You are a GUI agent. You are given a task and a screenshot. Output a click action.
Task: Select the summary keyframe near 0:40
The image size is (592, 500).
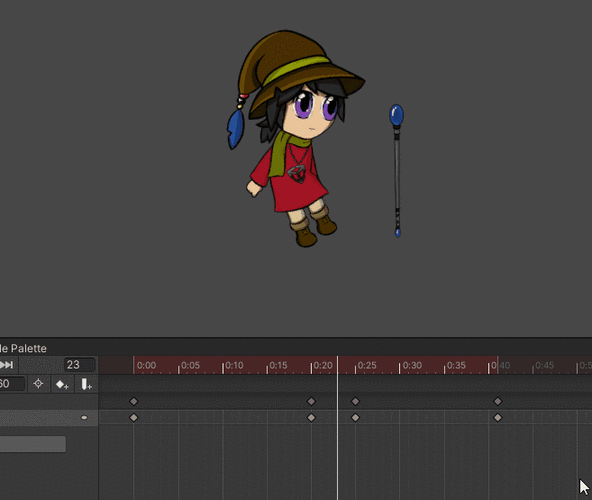498,401
